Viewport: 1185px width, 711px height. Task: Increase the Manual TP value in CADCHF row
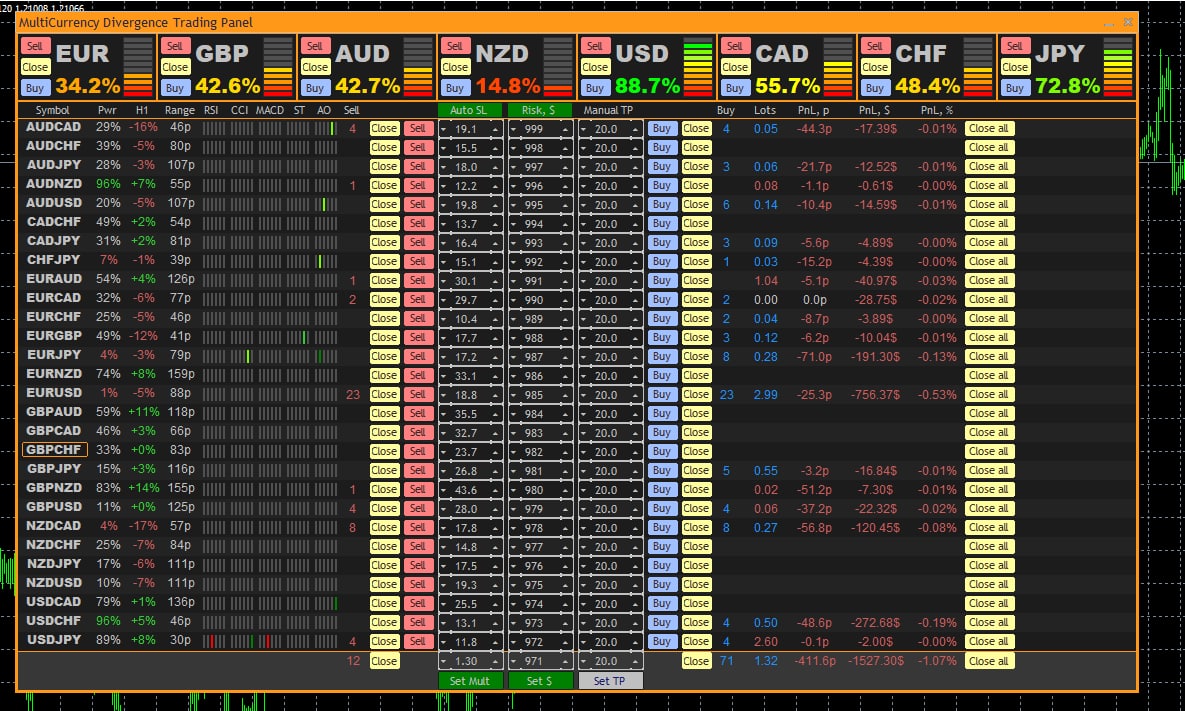[x=636, y=224]
